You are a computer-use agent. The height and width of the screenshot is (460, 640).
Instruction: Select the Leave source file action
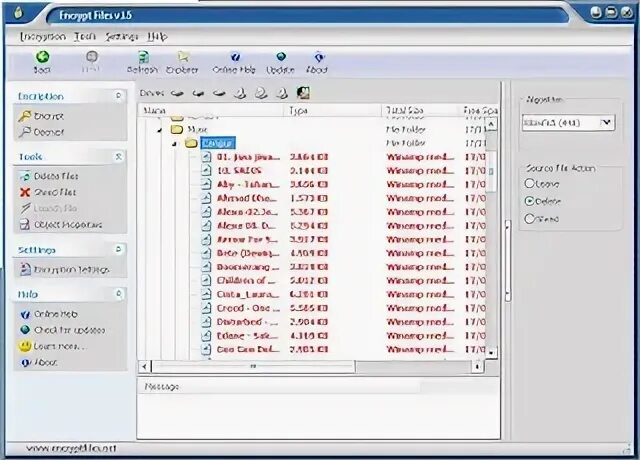click(529, 183)
